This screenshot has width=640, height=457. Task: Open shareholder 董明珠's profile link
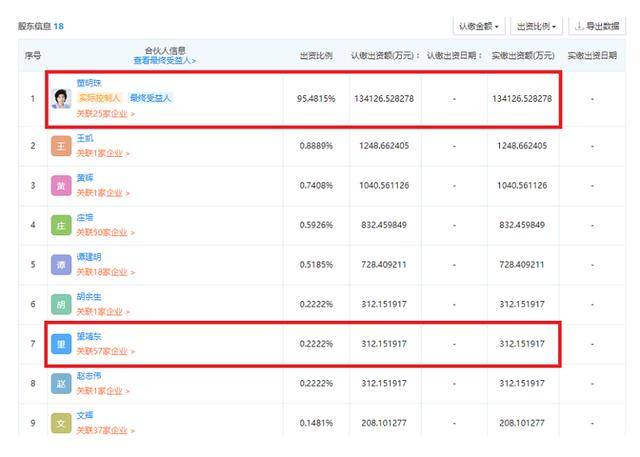(89, 83)
